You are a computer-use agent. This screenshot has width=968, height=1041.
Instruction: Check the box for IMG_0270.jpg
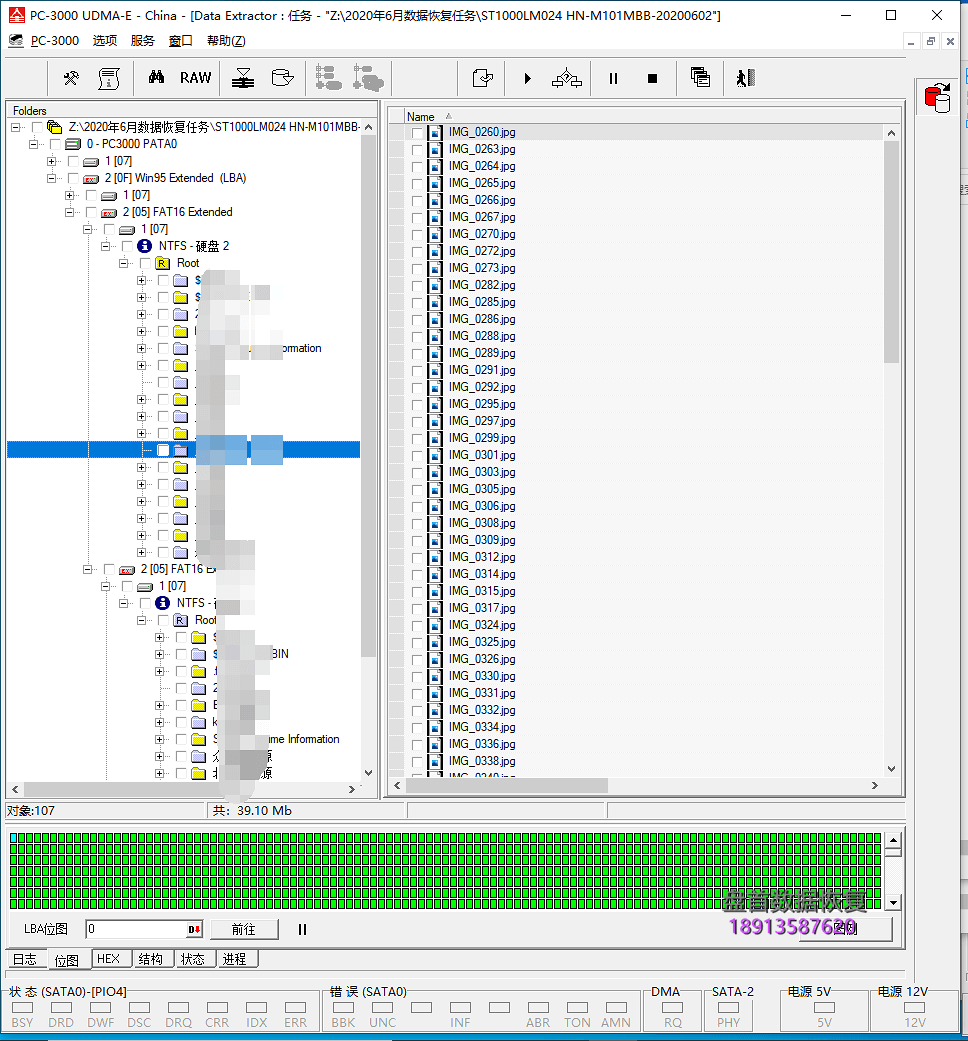417,234
